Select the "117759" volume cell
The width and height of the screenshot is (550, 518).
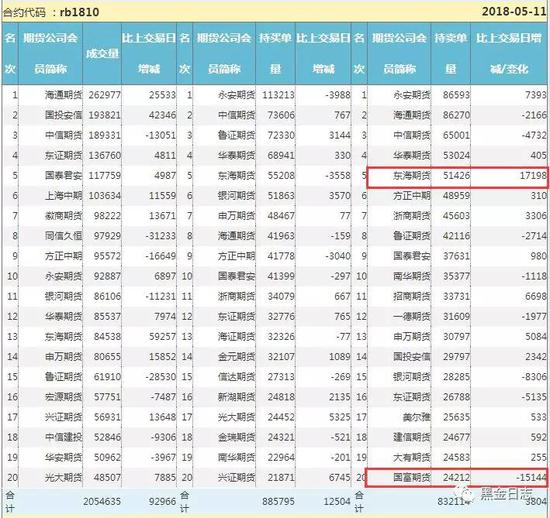[105, 175]
